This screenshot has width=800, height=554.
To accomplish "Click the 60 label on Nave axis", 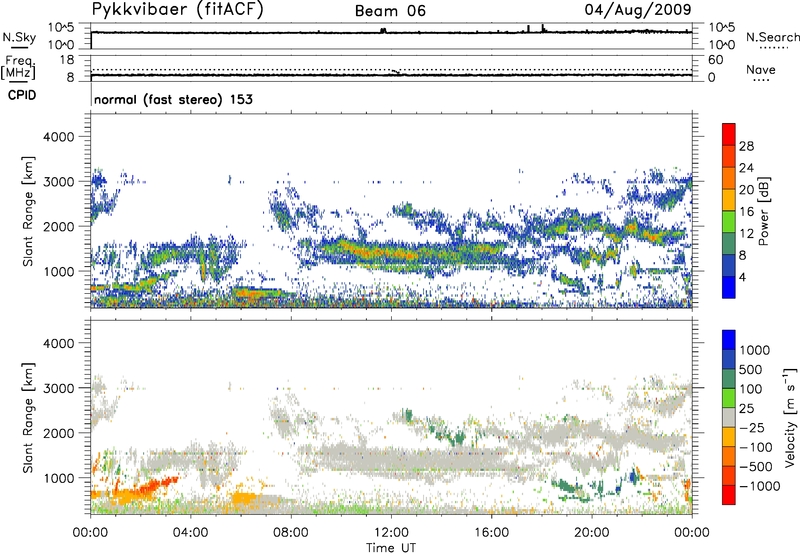I will click(715, 60).
